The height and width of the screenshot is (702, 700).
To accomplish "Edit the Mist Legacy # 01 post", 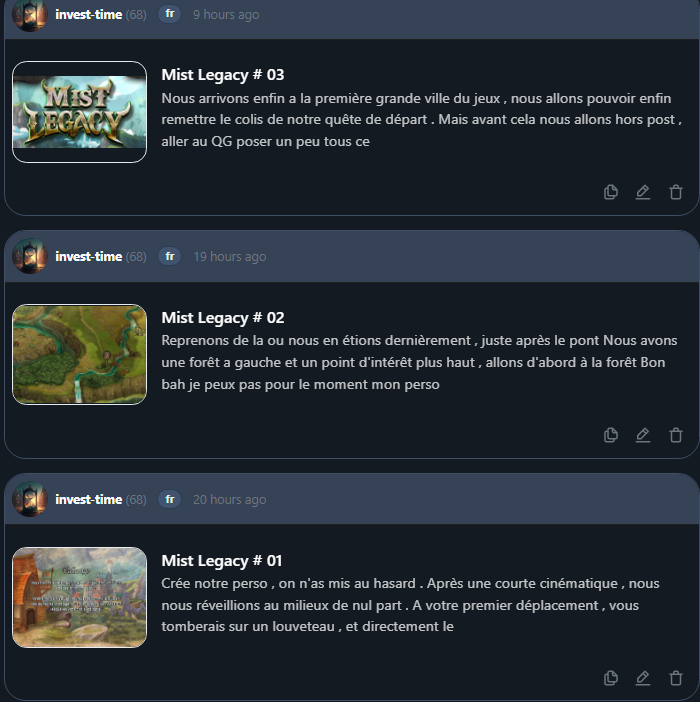I will pos(643,678).
